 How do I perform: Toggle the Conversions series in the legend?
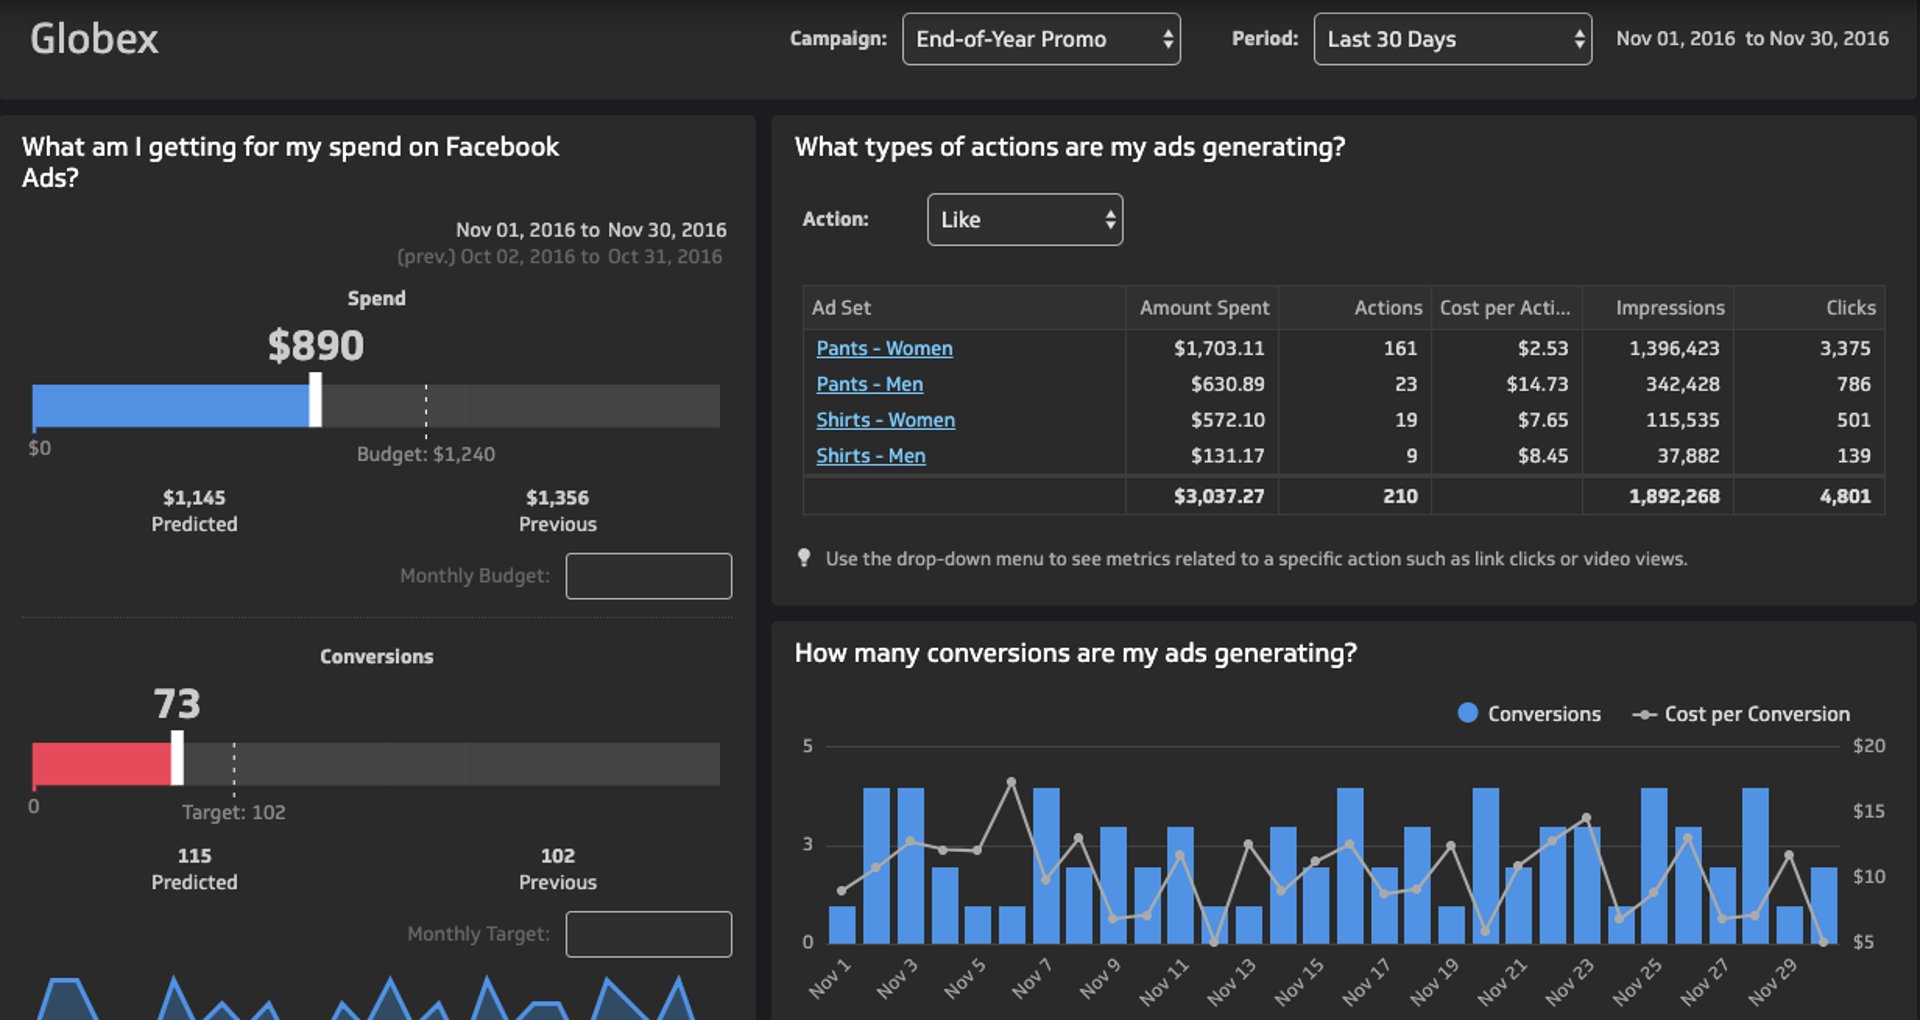point(1542,713)
